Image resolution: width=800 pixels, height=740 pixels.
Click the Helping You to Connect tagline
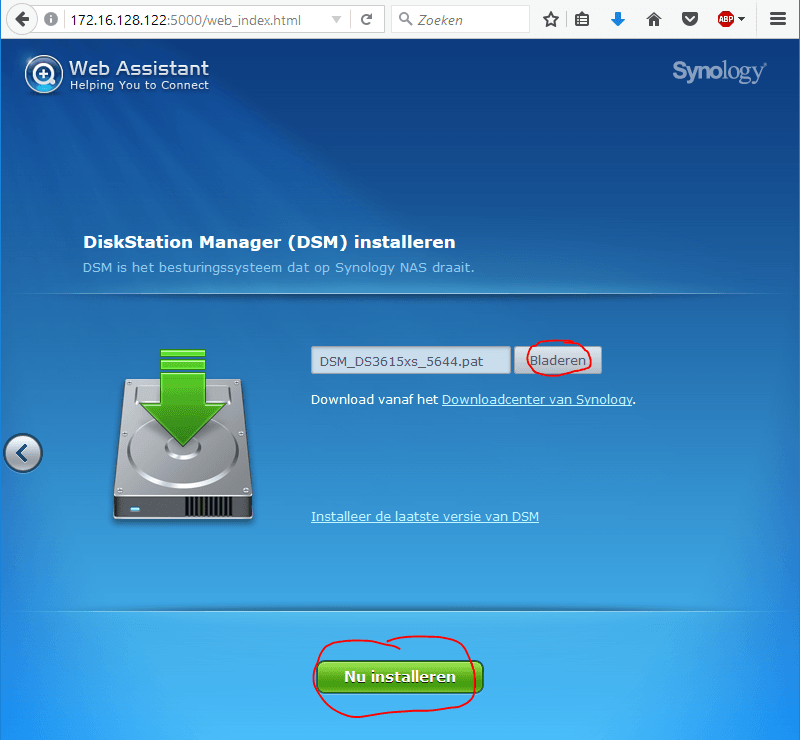point(139,85)
